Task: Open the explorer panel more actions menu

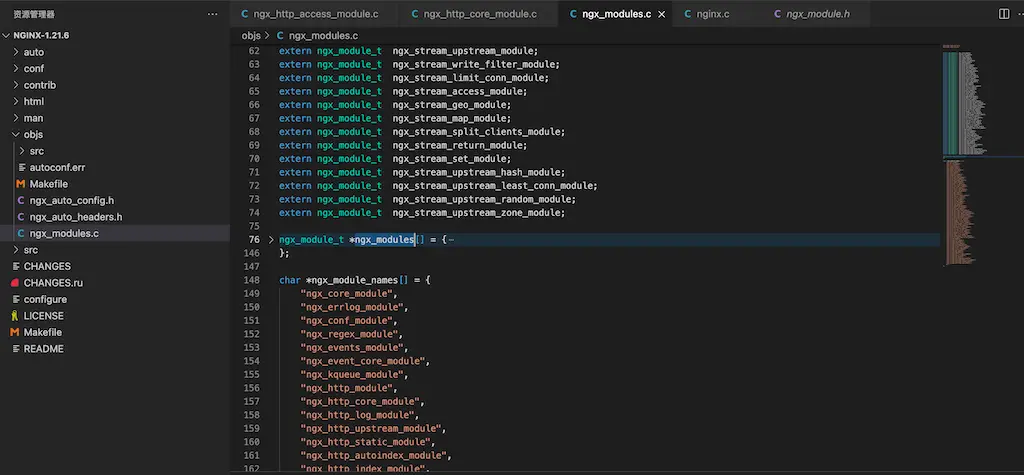Action: point(211,14)
